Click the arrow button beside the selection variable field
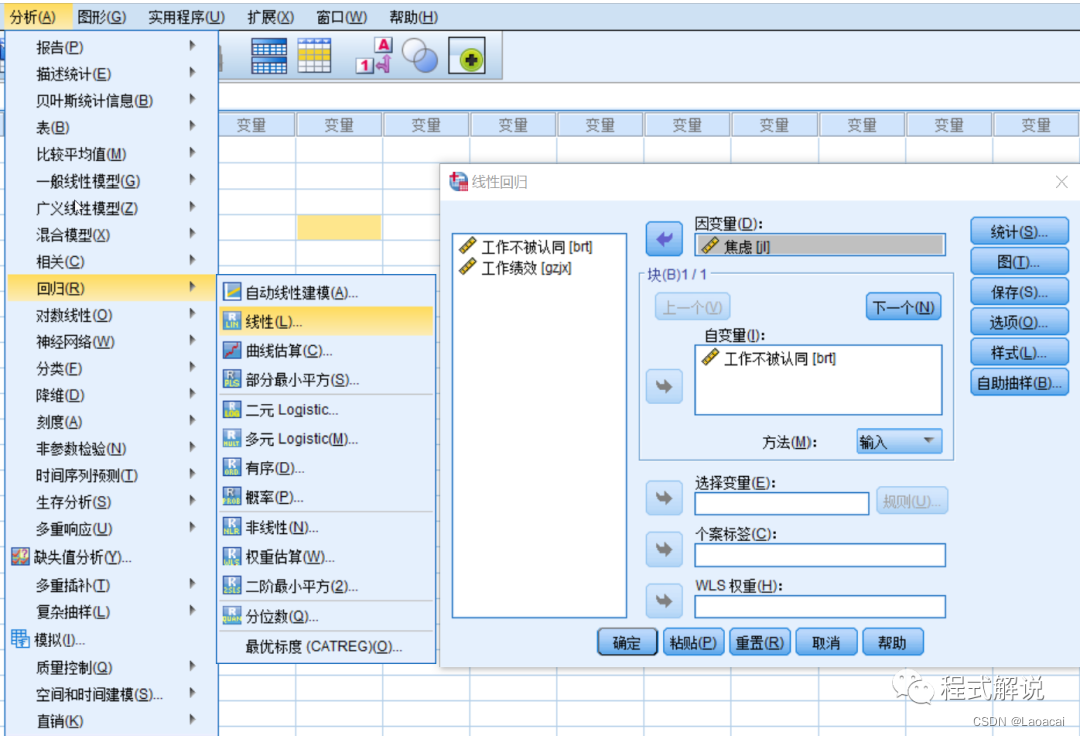The image size is (1080, 736). (x=664, y=498)
